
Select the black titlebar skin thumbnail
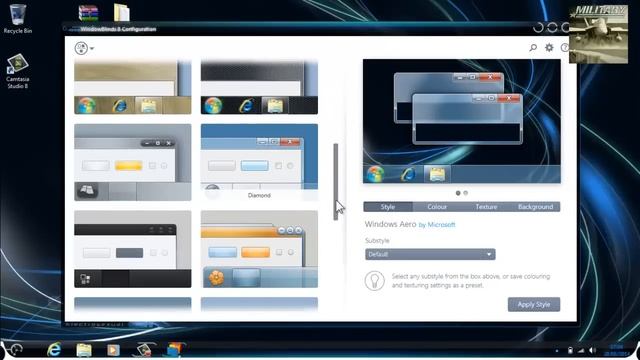pos(133,249)
